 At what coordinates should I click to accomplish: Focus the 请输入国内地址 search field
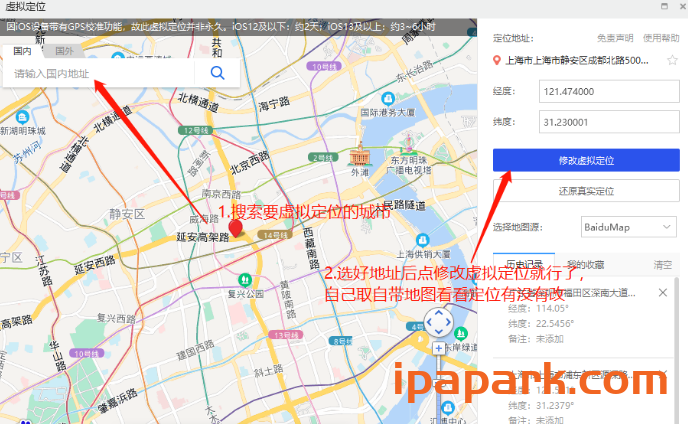(99, 73)
